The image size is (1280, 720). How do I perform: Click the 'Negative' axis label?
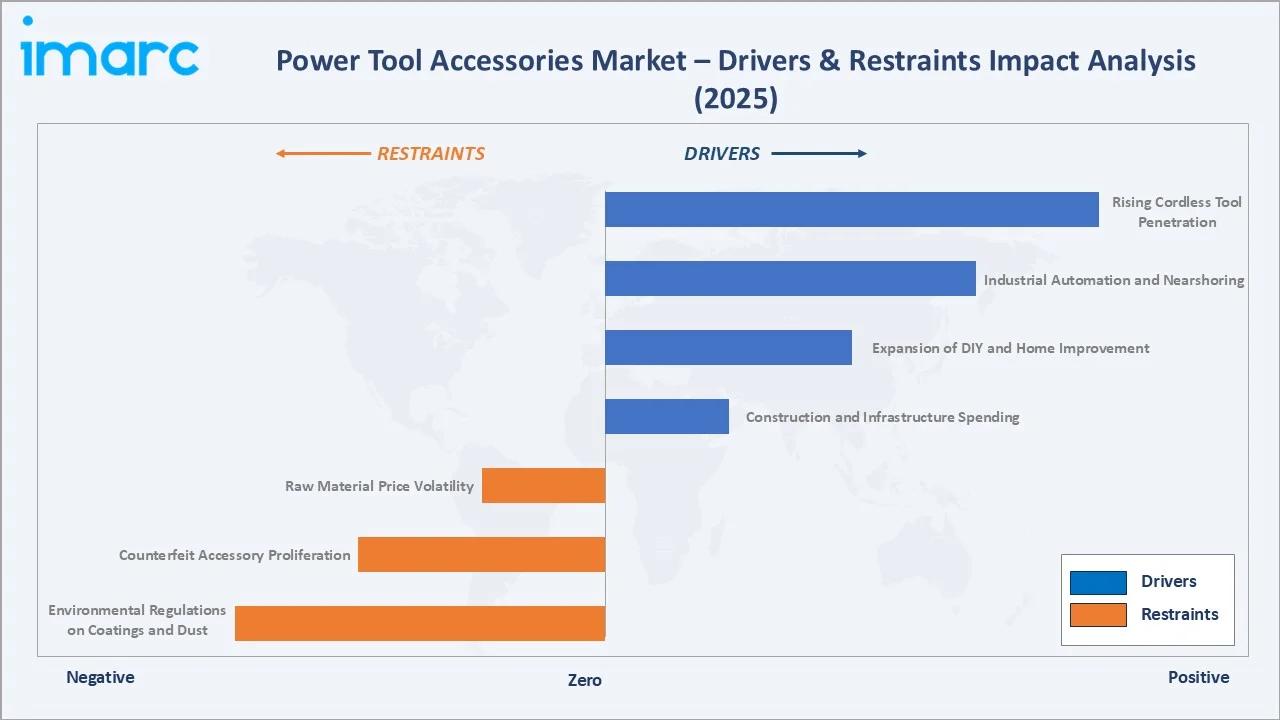tap(100, 677)
